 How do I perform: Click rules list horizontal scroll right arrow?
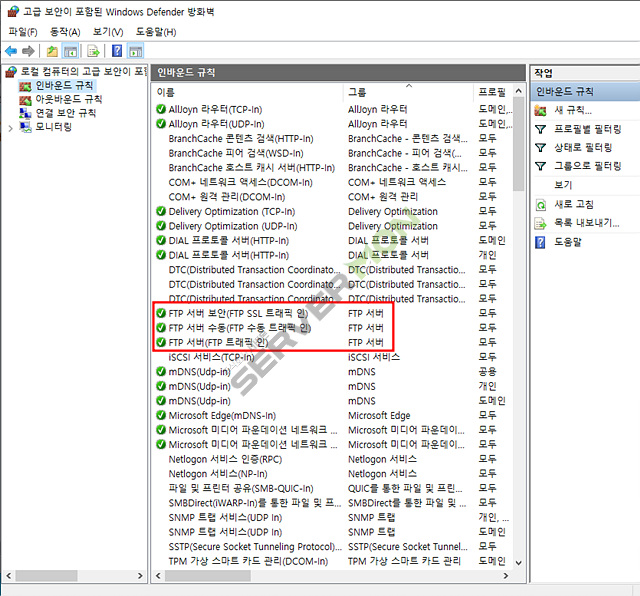click(506, 576)
